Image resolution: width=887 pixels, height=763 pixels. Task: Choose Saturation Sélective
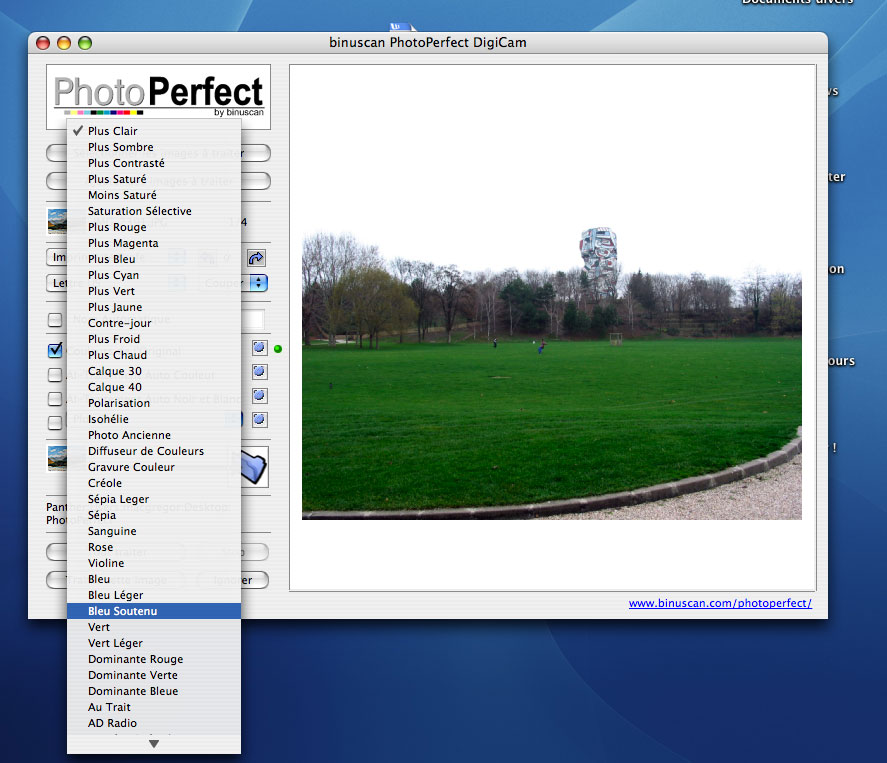pos(154,211)
